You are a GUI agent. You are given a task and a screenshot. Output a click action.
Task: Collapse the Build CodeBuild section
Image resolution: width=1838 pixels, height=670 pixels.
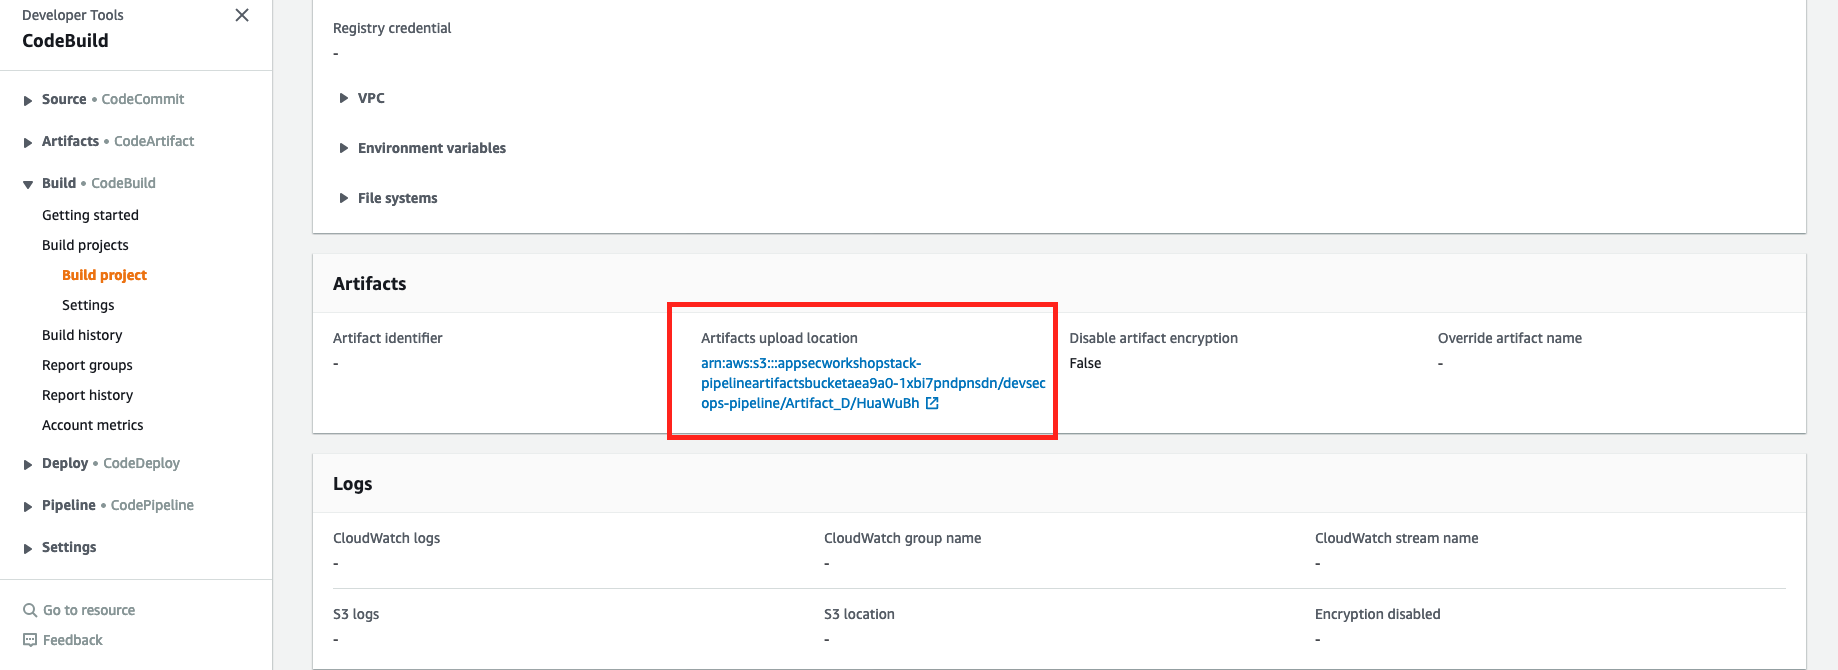pos(28,184)
